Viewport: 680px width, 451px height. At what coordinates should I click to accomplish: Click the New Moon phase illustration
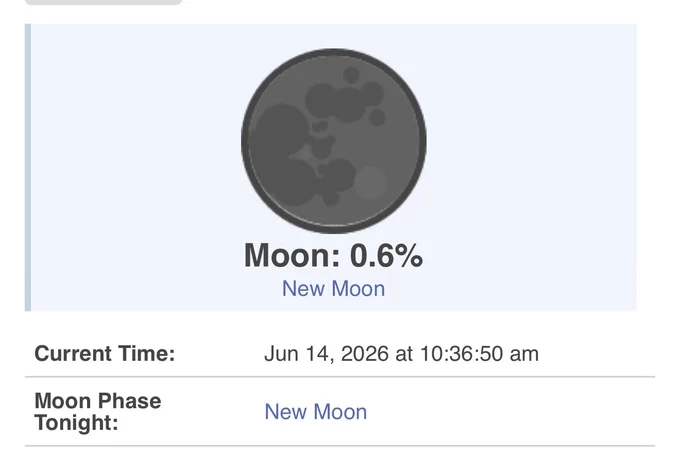coord(333,141)
